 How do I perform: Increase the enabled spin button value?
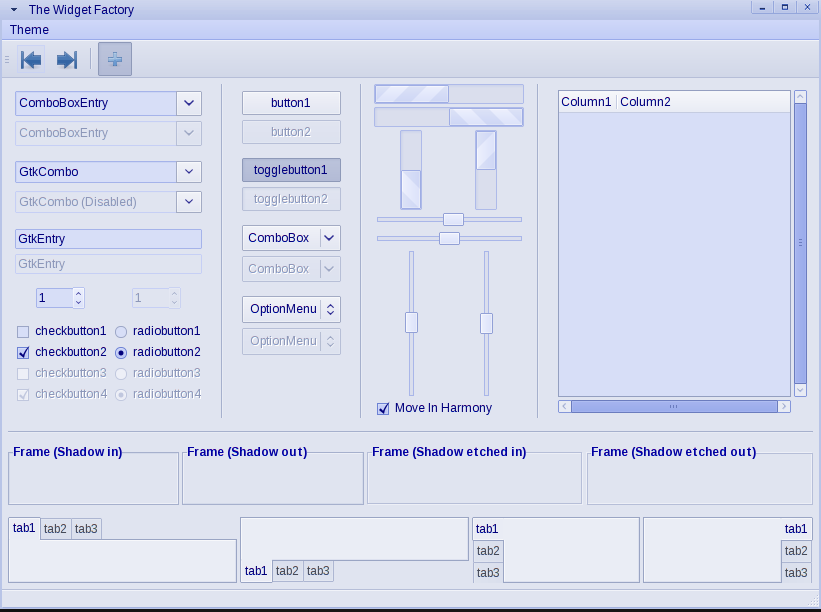click(x=78, y=293)
